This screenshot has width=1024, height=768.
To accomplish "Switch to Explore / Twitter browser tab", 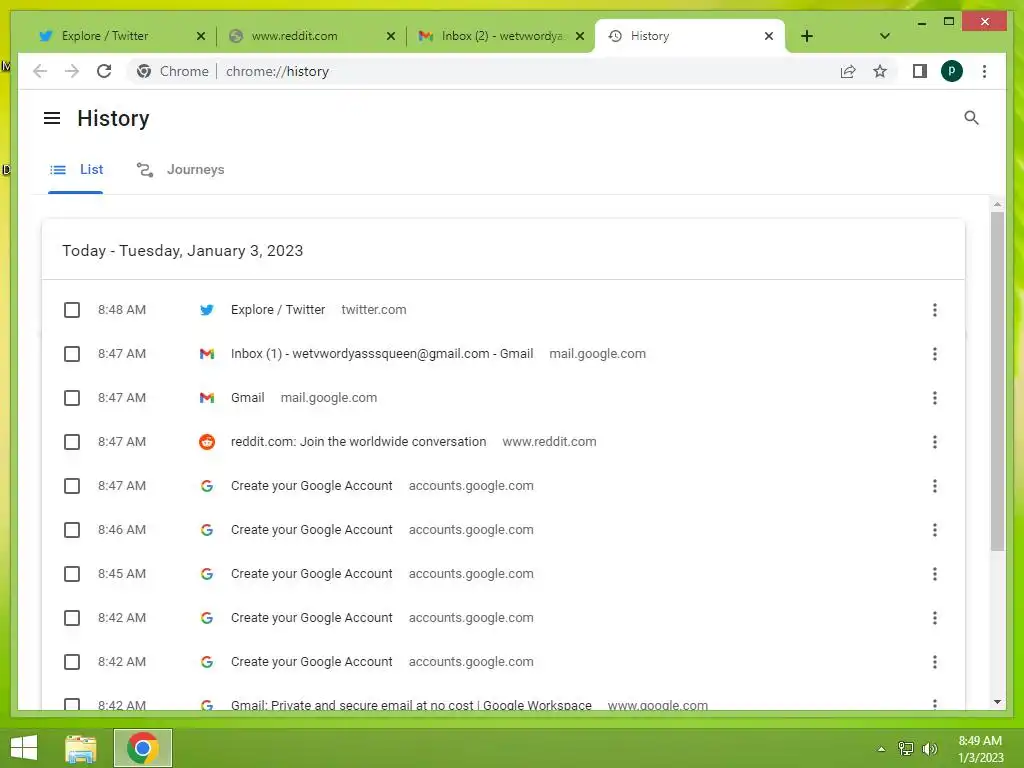I will pos(121,36).
